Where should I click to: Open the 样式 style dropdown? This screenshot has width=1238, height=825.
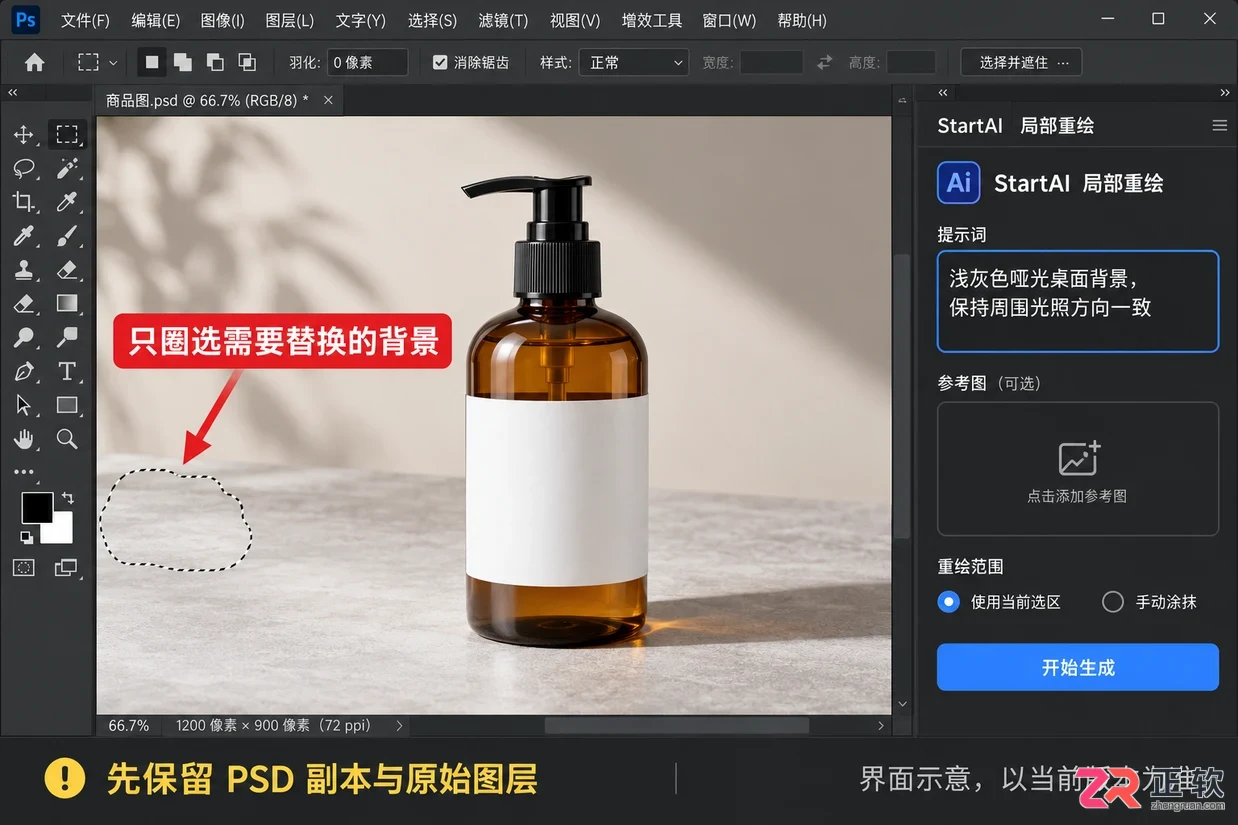click(x=634, y=62)
